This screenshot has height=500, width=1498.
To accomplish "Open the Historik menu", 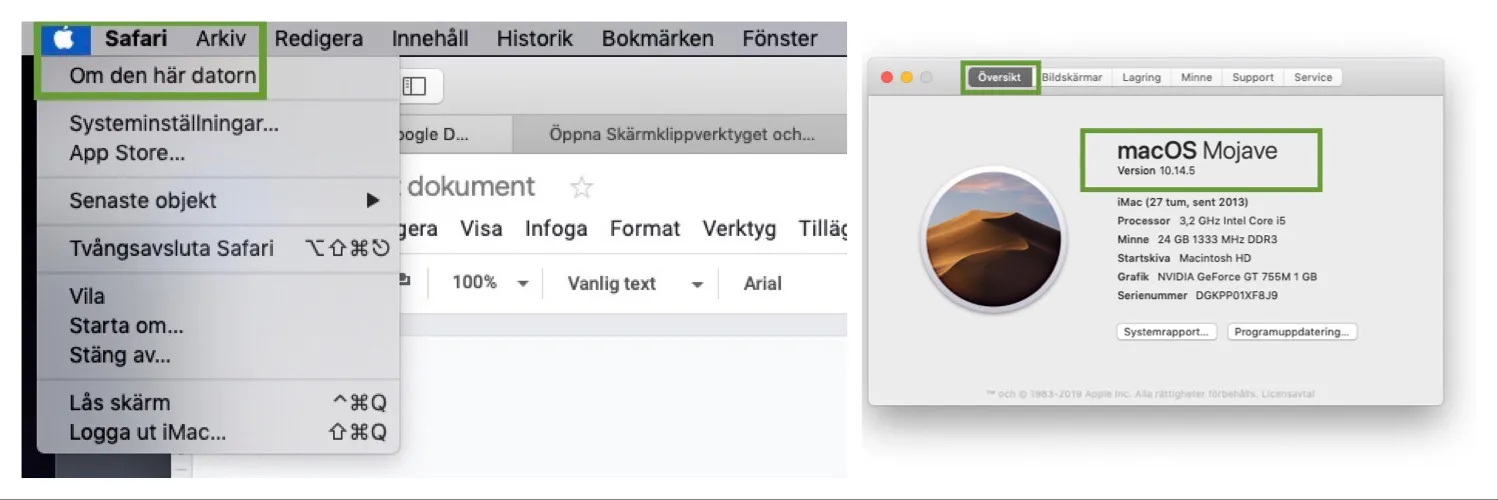I will click(x=535, y=39).
